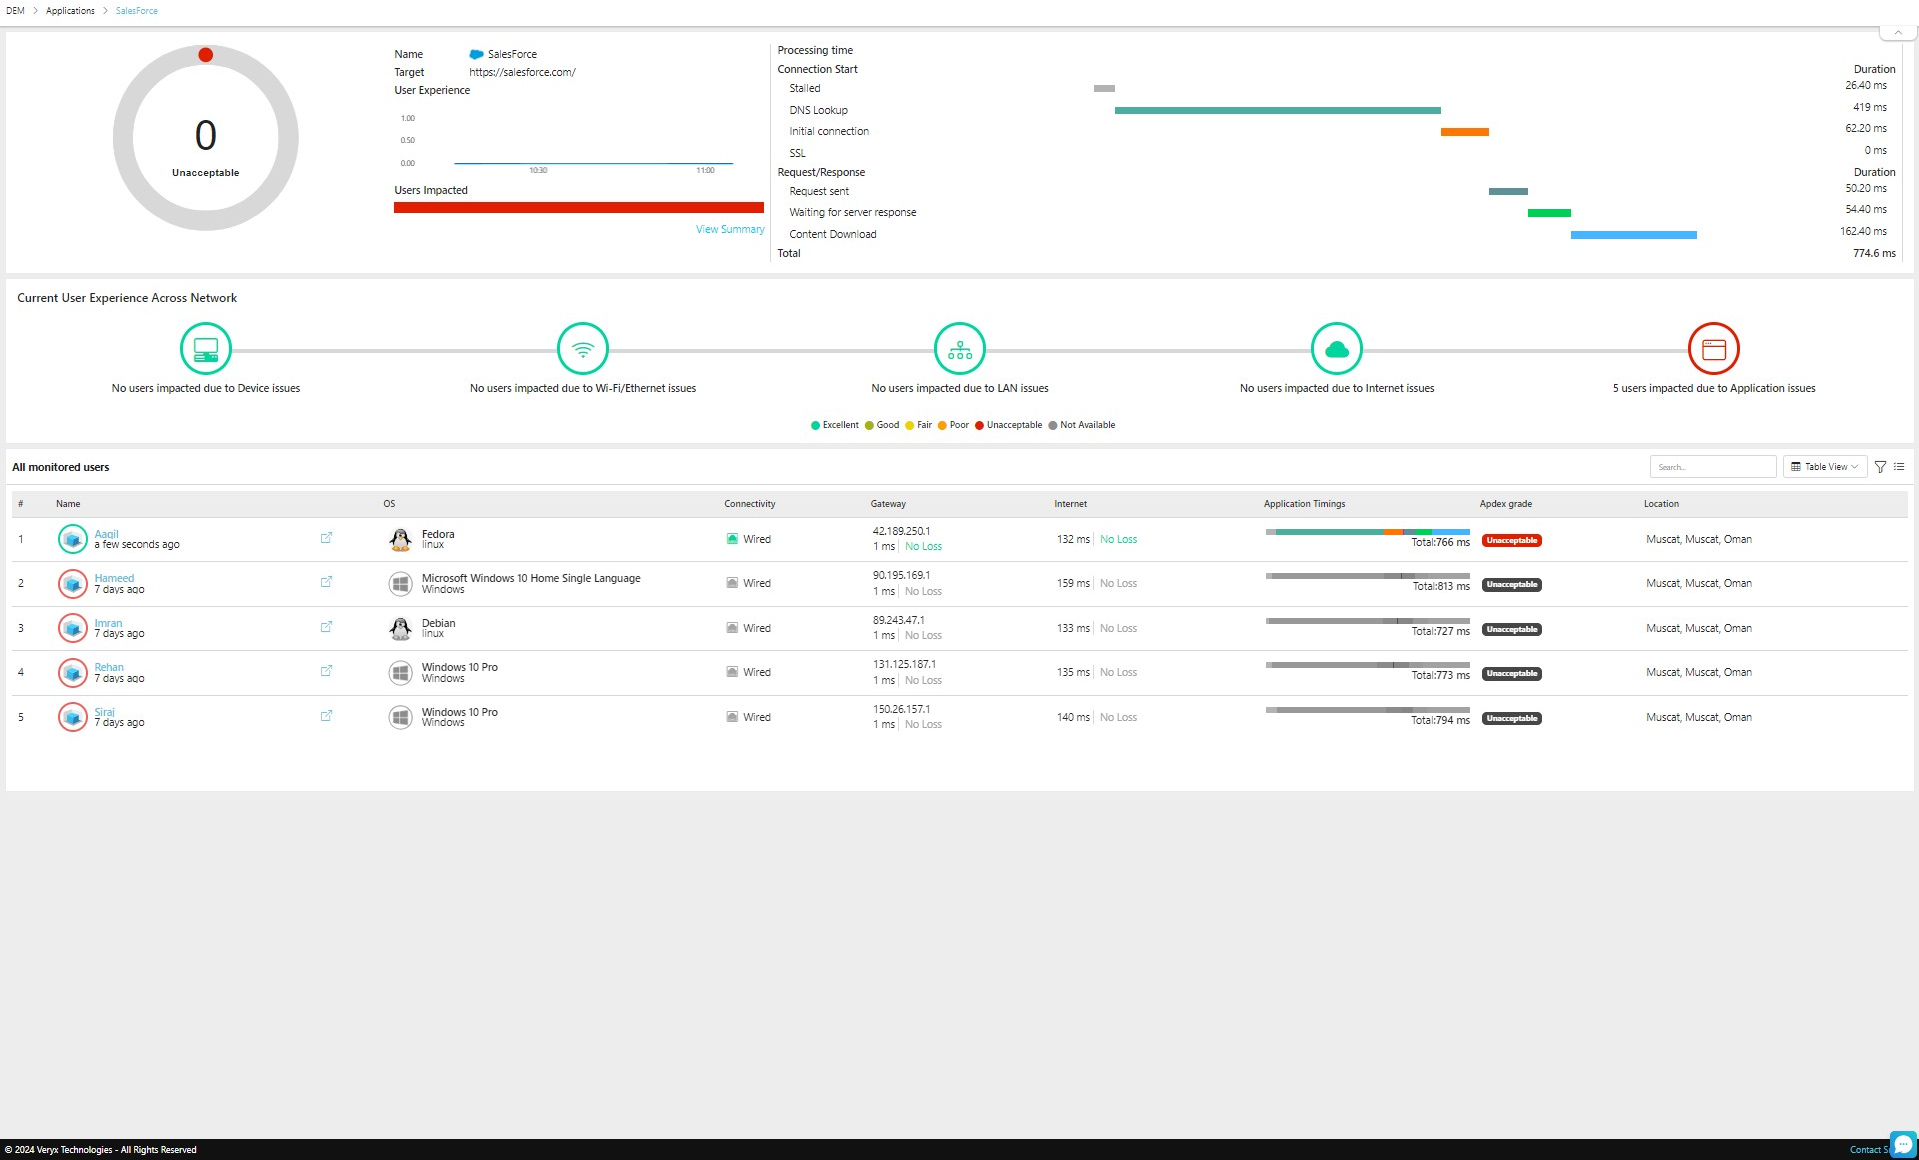
Task: Click the filter icon above users table
Action: [1880, 467]
